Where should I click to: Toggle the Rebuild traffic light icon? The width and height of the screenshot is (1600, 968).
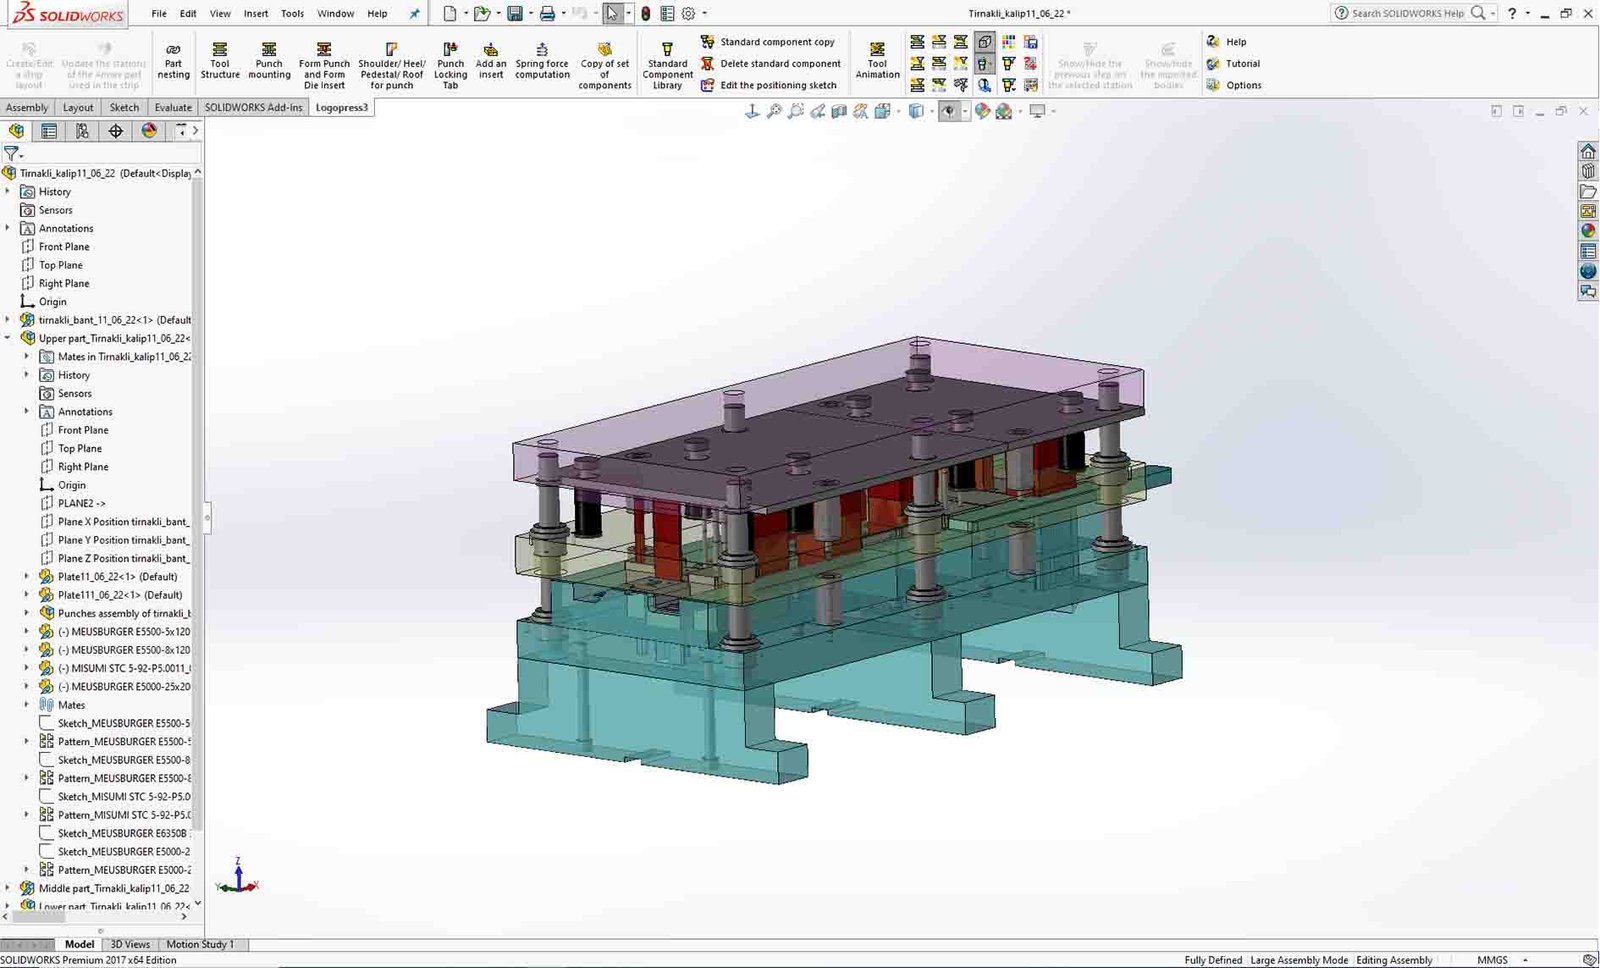(646, 14)
